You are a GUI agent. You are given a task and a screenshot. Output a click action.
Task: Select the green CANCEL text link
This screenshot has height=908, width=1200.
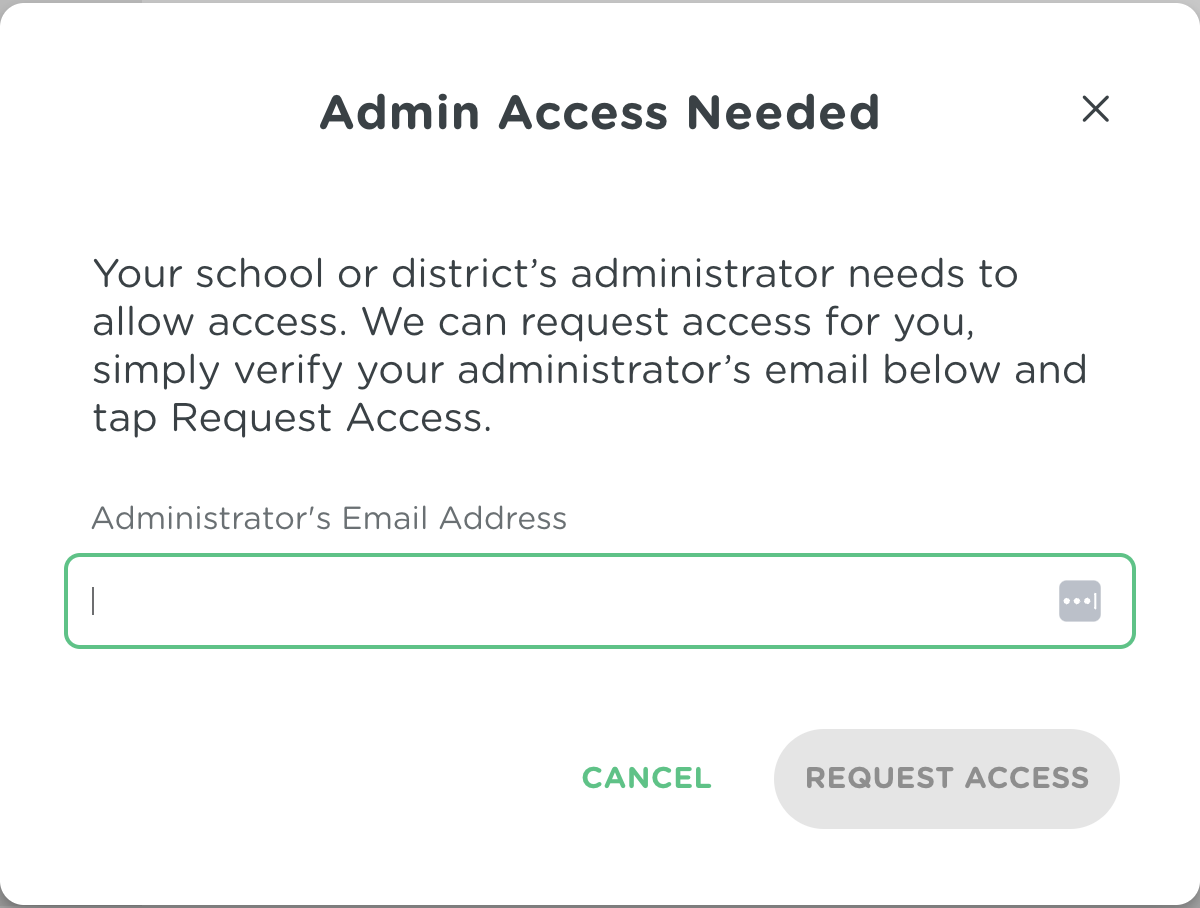point(646,778)
